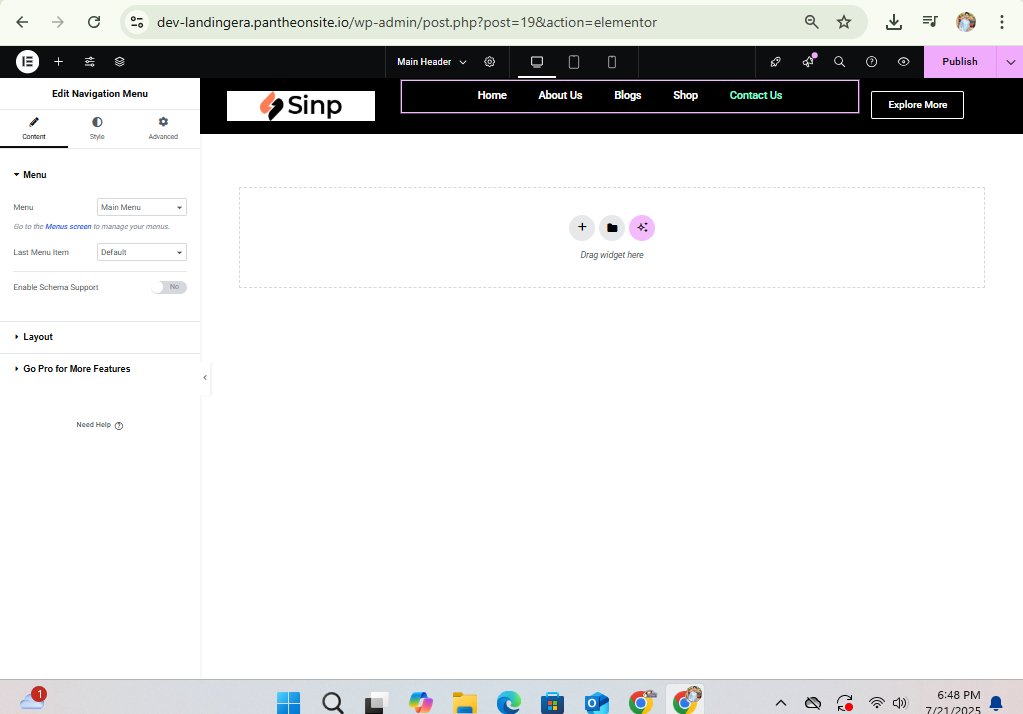The height and width of the screenshot is (714, 1023).
Task: Open the template library folder icon
Action: (x=612, y=228)
